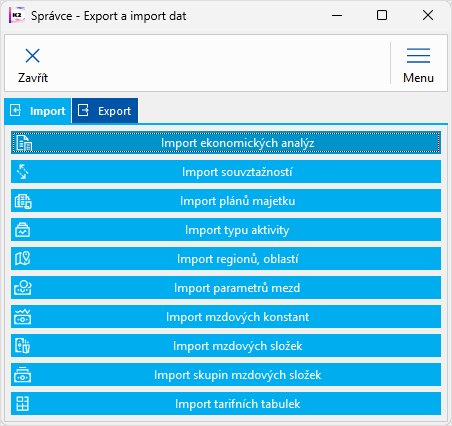The height and width of the screenshot is (426, 452).
Task: Click the Import parametrů mezd icon
Action: [x=23, y=288]
